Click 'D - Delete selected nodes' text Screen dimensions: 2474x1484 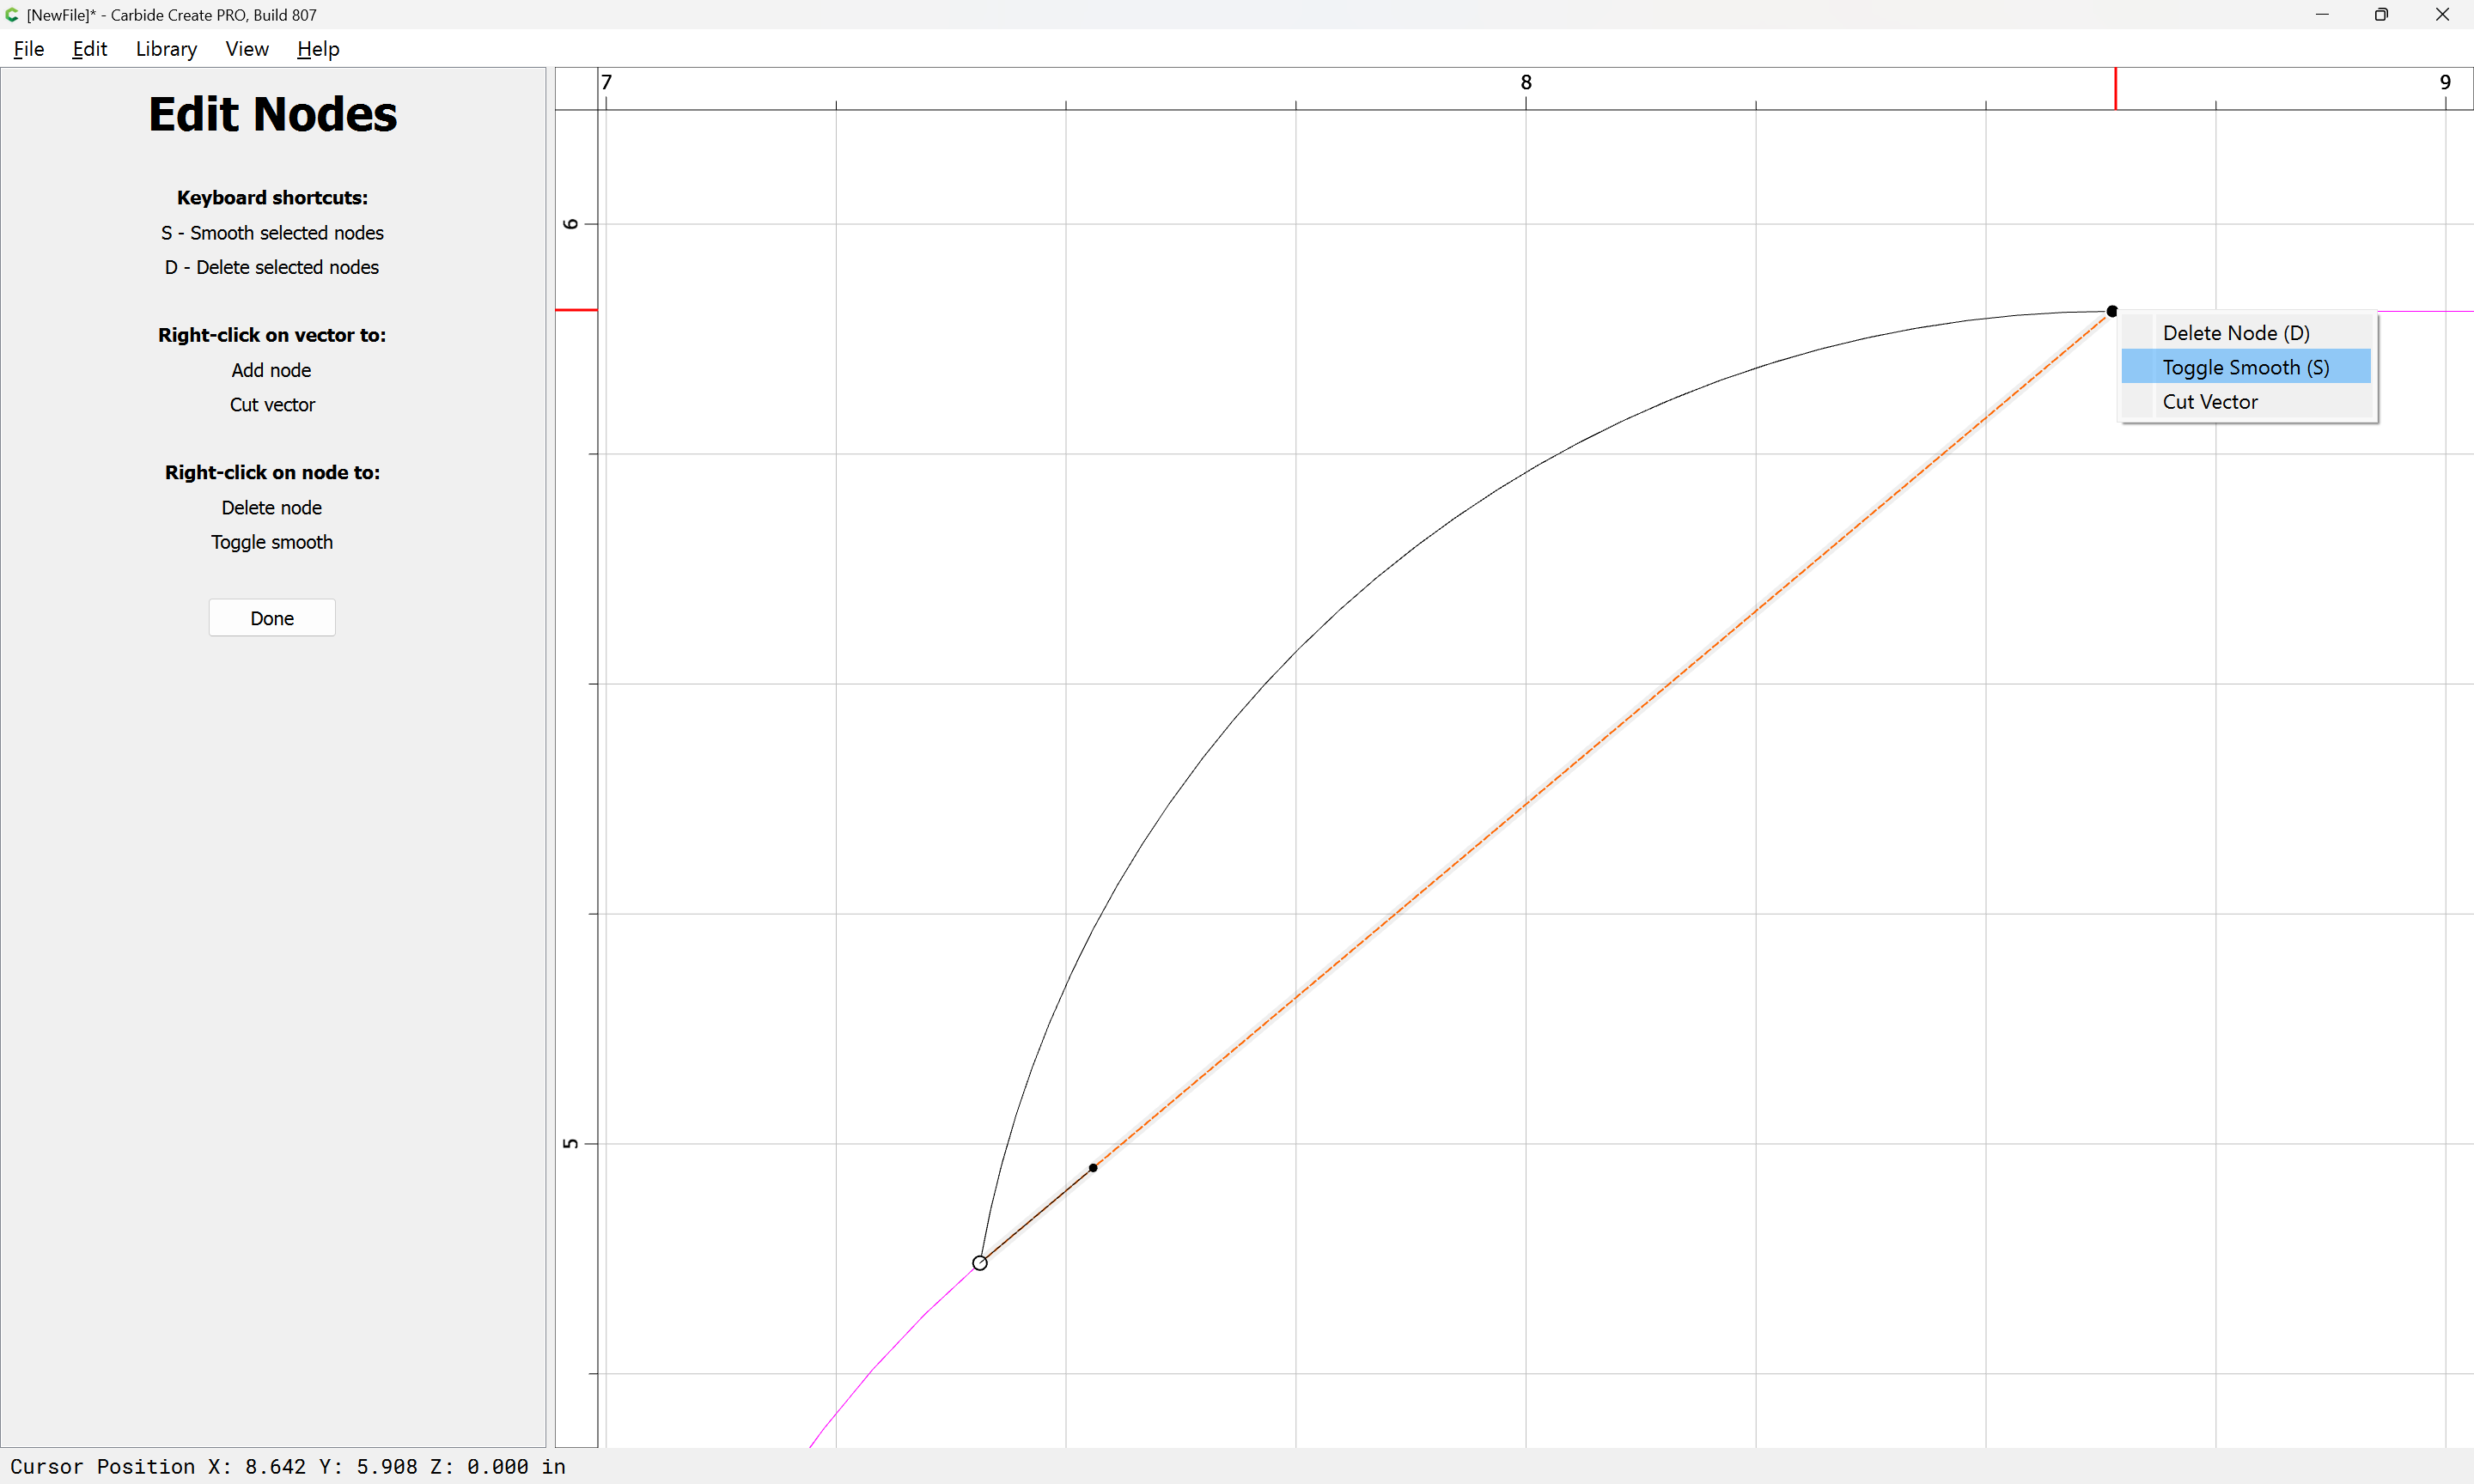pos(272,267)
